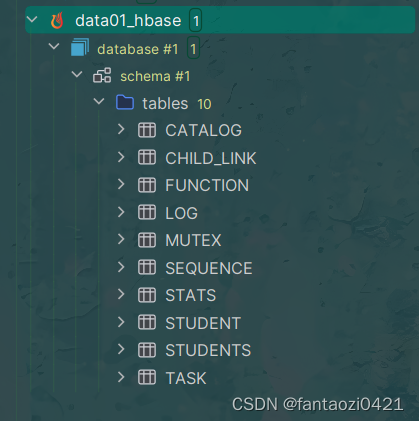Click the count badge beside database #1
Image resolution: width=419 pixels, height=421 pixels.
pos(193,48)
